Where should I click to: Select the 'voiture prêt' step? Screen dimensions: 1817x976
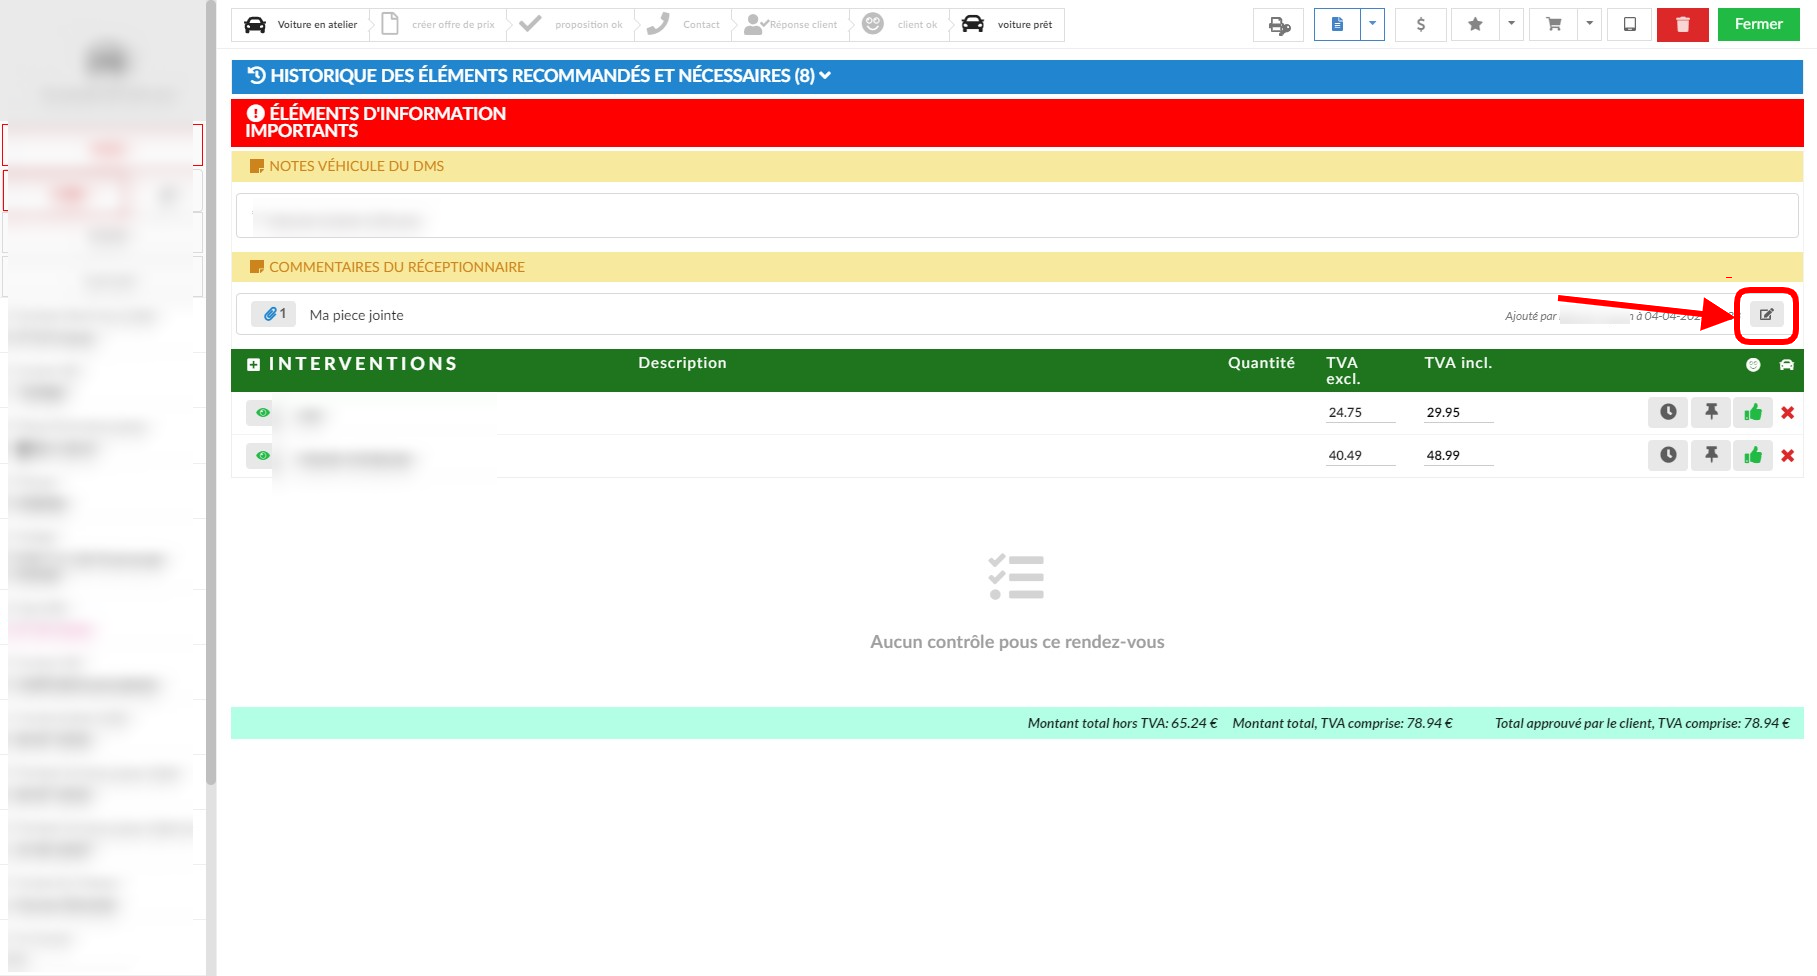(1008, 25)
